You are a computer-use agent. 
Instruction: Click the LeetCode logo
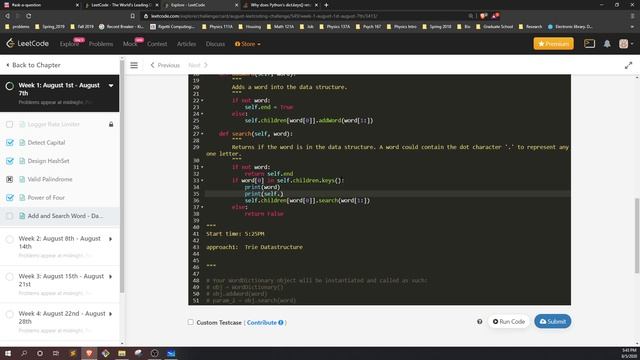tap(27, 43)
